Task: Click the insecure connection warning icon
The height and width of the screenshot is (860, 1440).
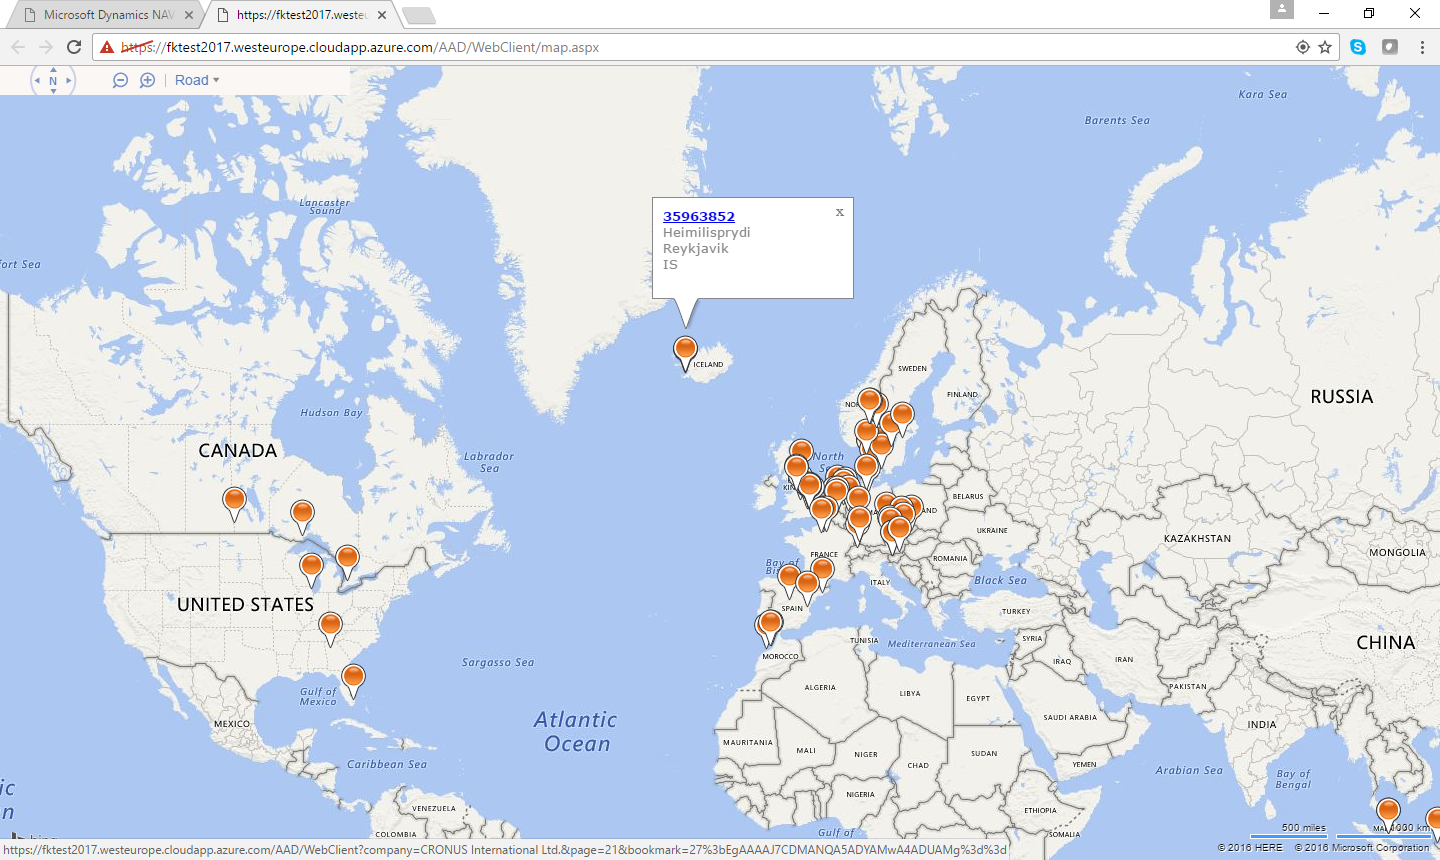Action: coord(107,47)
